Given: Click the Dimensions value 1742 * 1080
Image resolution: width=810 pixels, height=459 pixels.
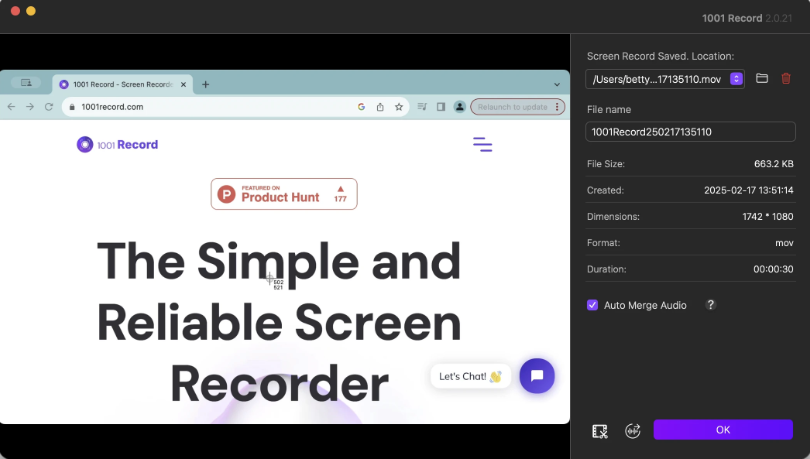Looking at the screenshot, I should (x=768, y=216).
